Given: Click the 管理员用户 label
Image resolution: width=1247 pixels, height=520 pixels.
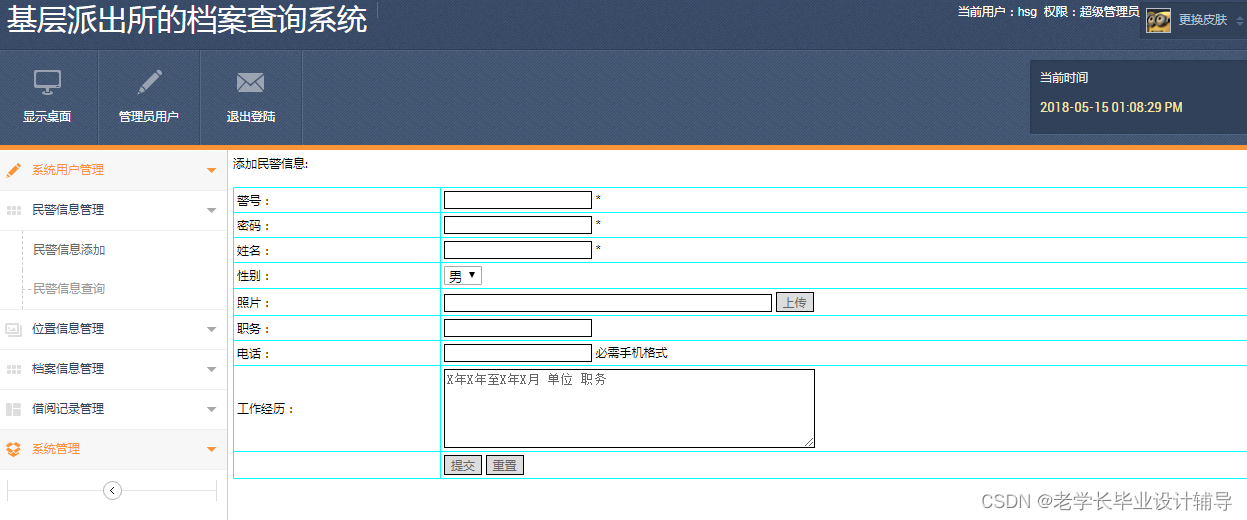Looking at the screenshot, I should (x=149, y=117).
